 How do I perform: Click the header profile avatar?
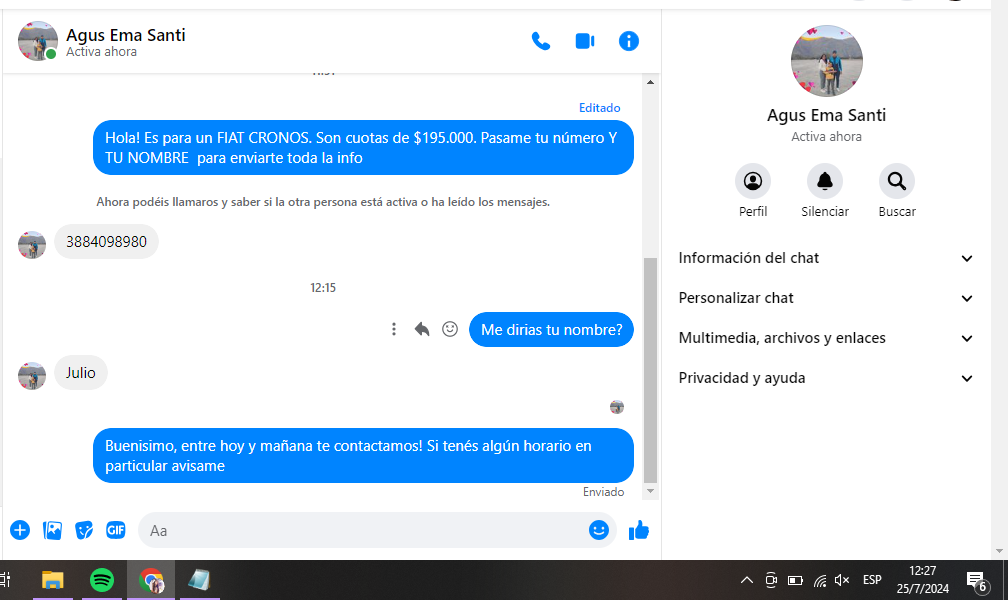coord(37,41)
